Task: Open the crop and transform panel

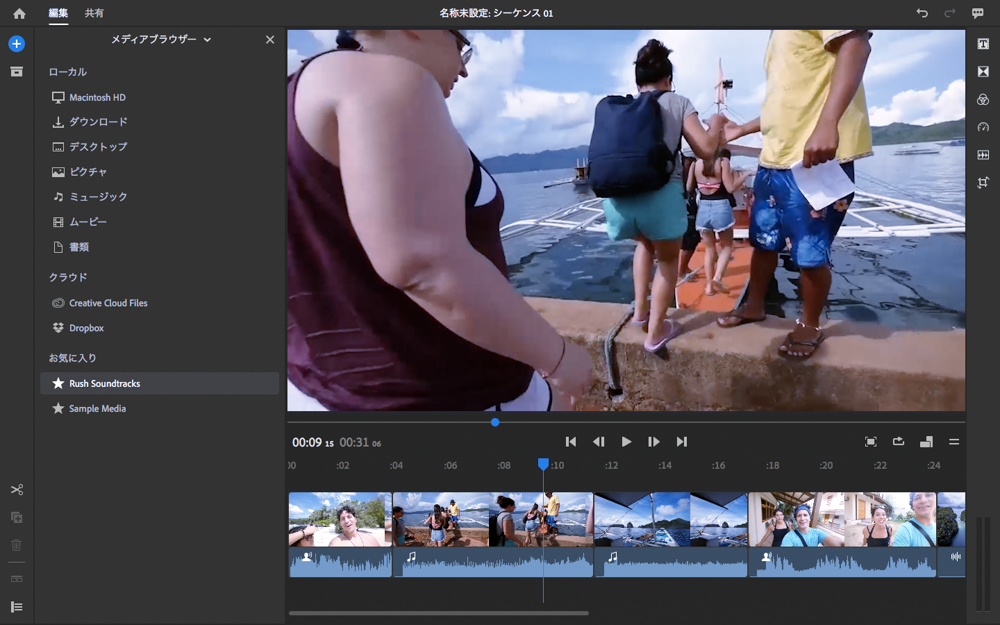Action: 983,183
